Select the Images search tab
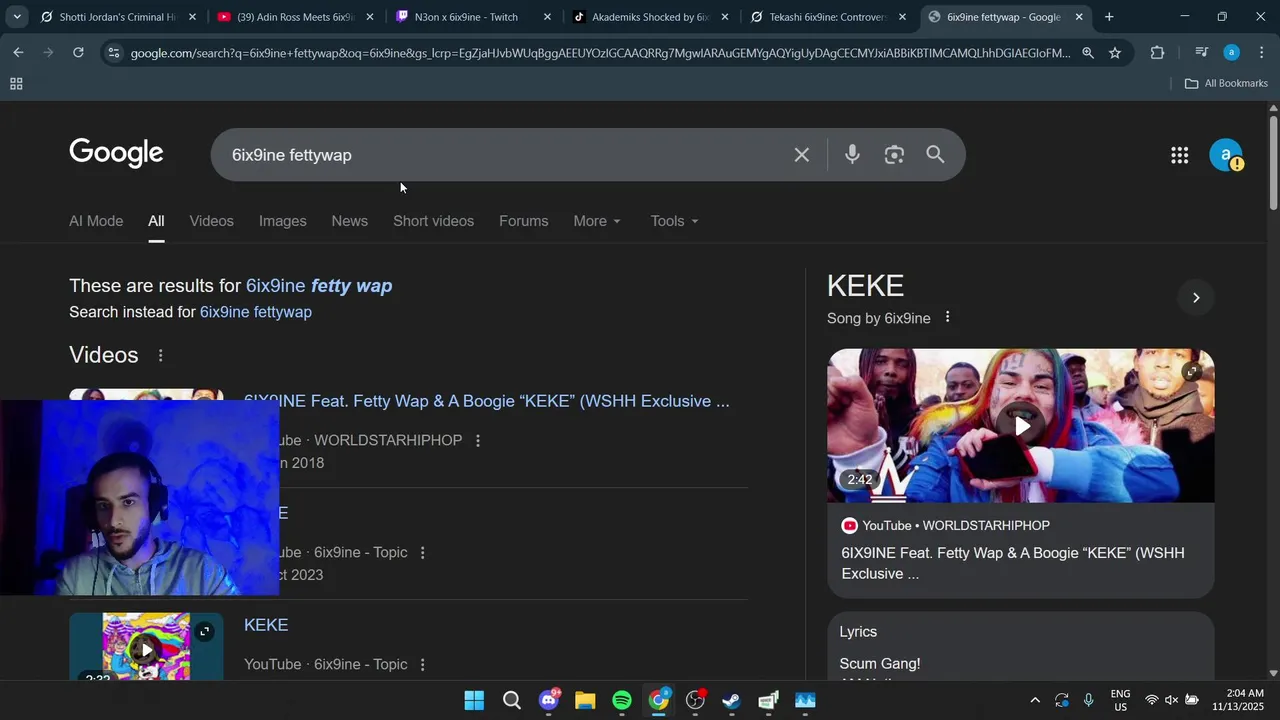 click(x=283, y=221)
